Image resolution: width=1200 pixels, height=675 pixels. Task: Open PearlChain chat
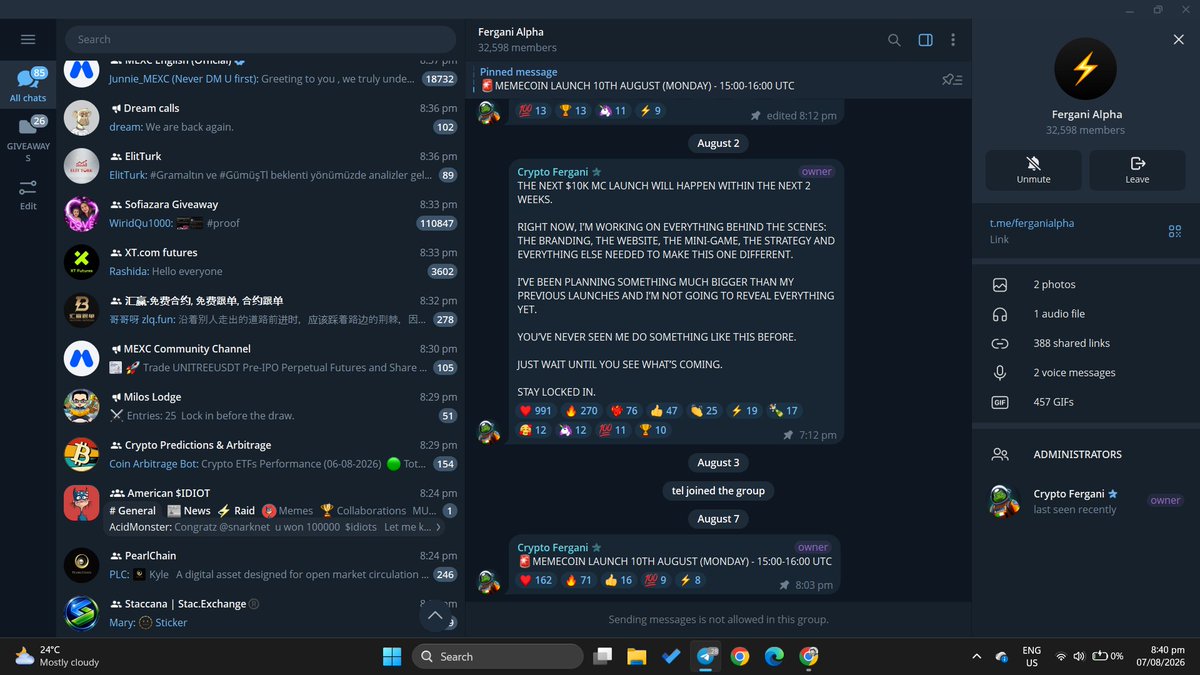(x=260, y=564)
